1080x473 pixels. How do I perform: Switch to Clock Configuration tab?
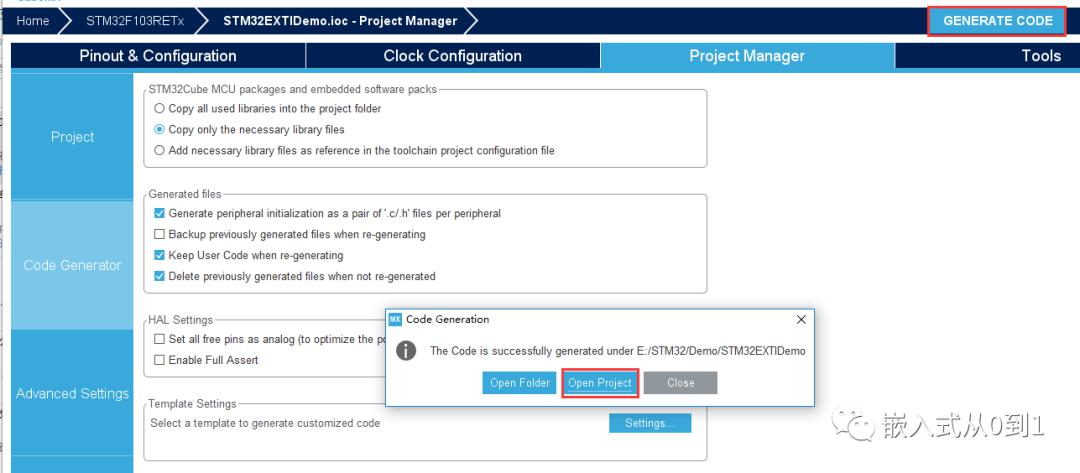[x=453, y=56]
